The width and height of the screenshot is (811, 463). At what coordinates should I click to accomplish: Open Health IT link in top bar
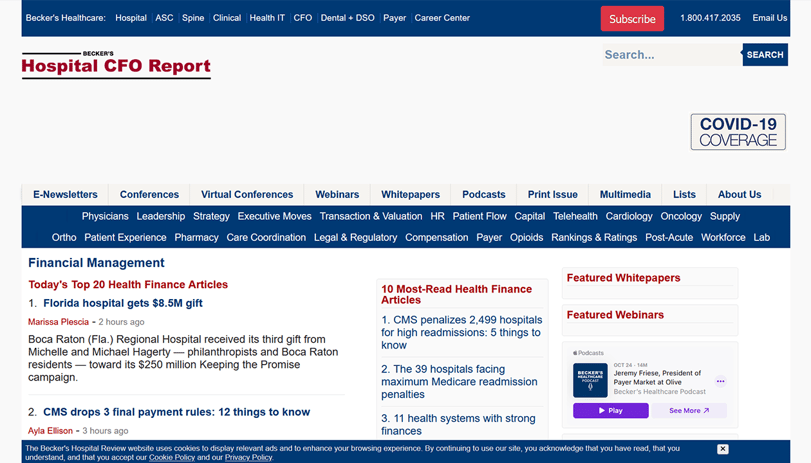(x=267, y=18)
